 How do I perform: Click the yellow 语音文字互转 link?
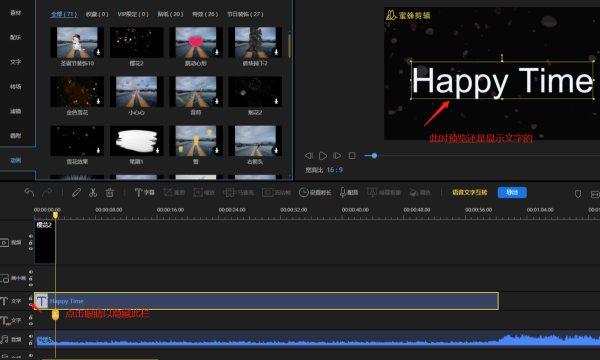[x=470, y=192]
